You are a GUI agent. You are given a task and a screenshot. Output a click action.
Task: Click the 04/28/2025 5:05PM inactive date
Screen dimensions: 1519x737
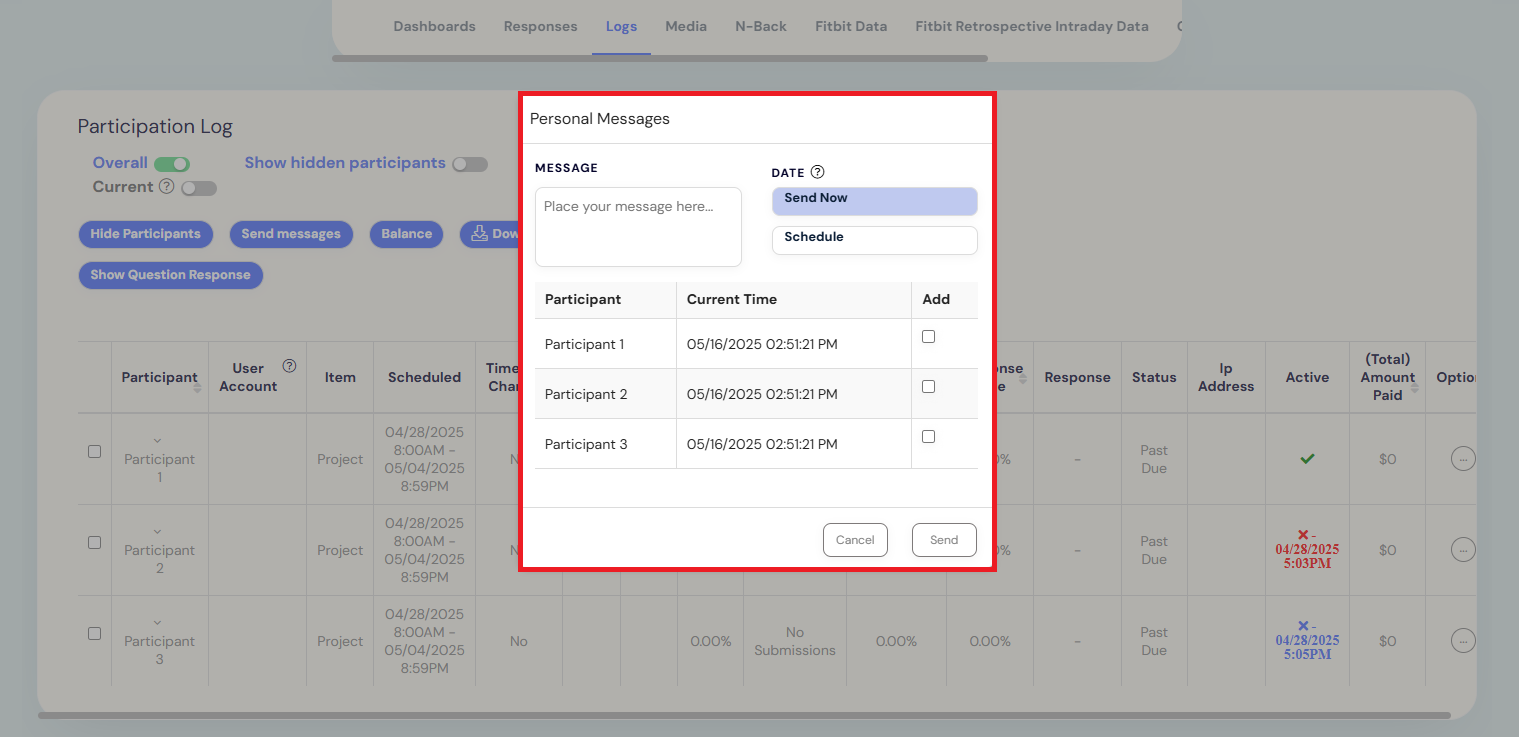tap(1307, 647)
